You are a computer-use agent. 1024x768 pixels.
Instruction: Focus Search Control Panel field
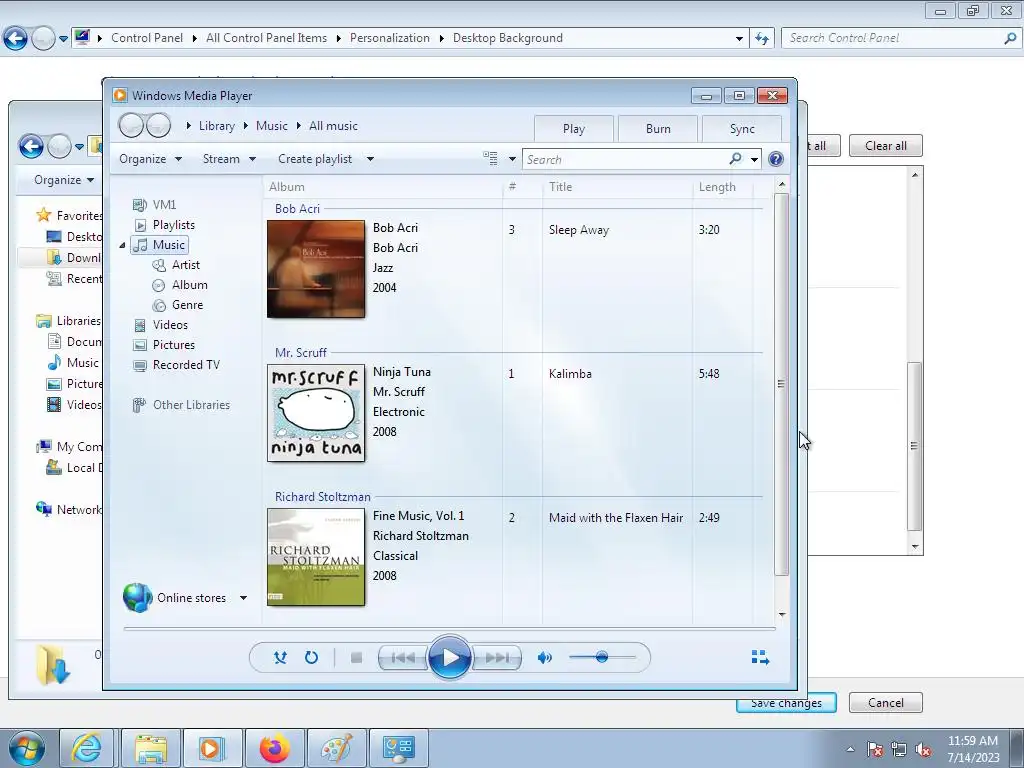click(x=893, y=38)
